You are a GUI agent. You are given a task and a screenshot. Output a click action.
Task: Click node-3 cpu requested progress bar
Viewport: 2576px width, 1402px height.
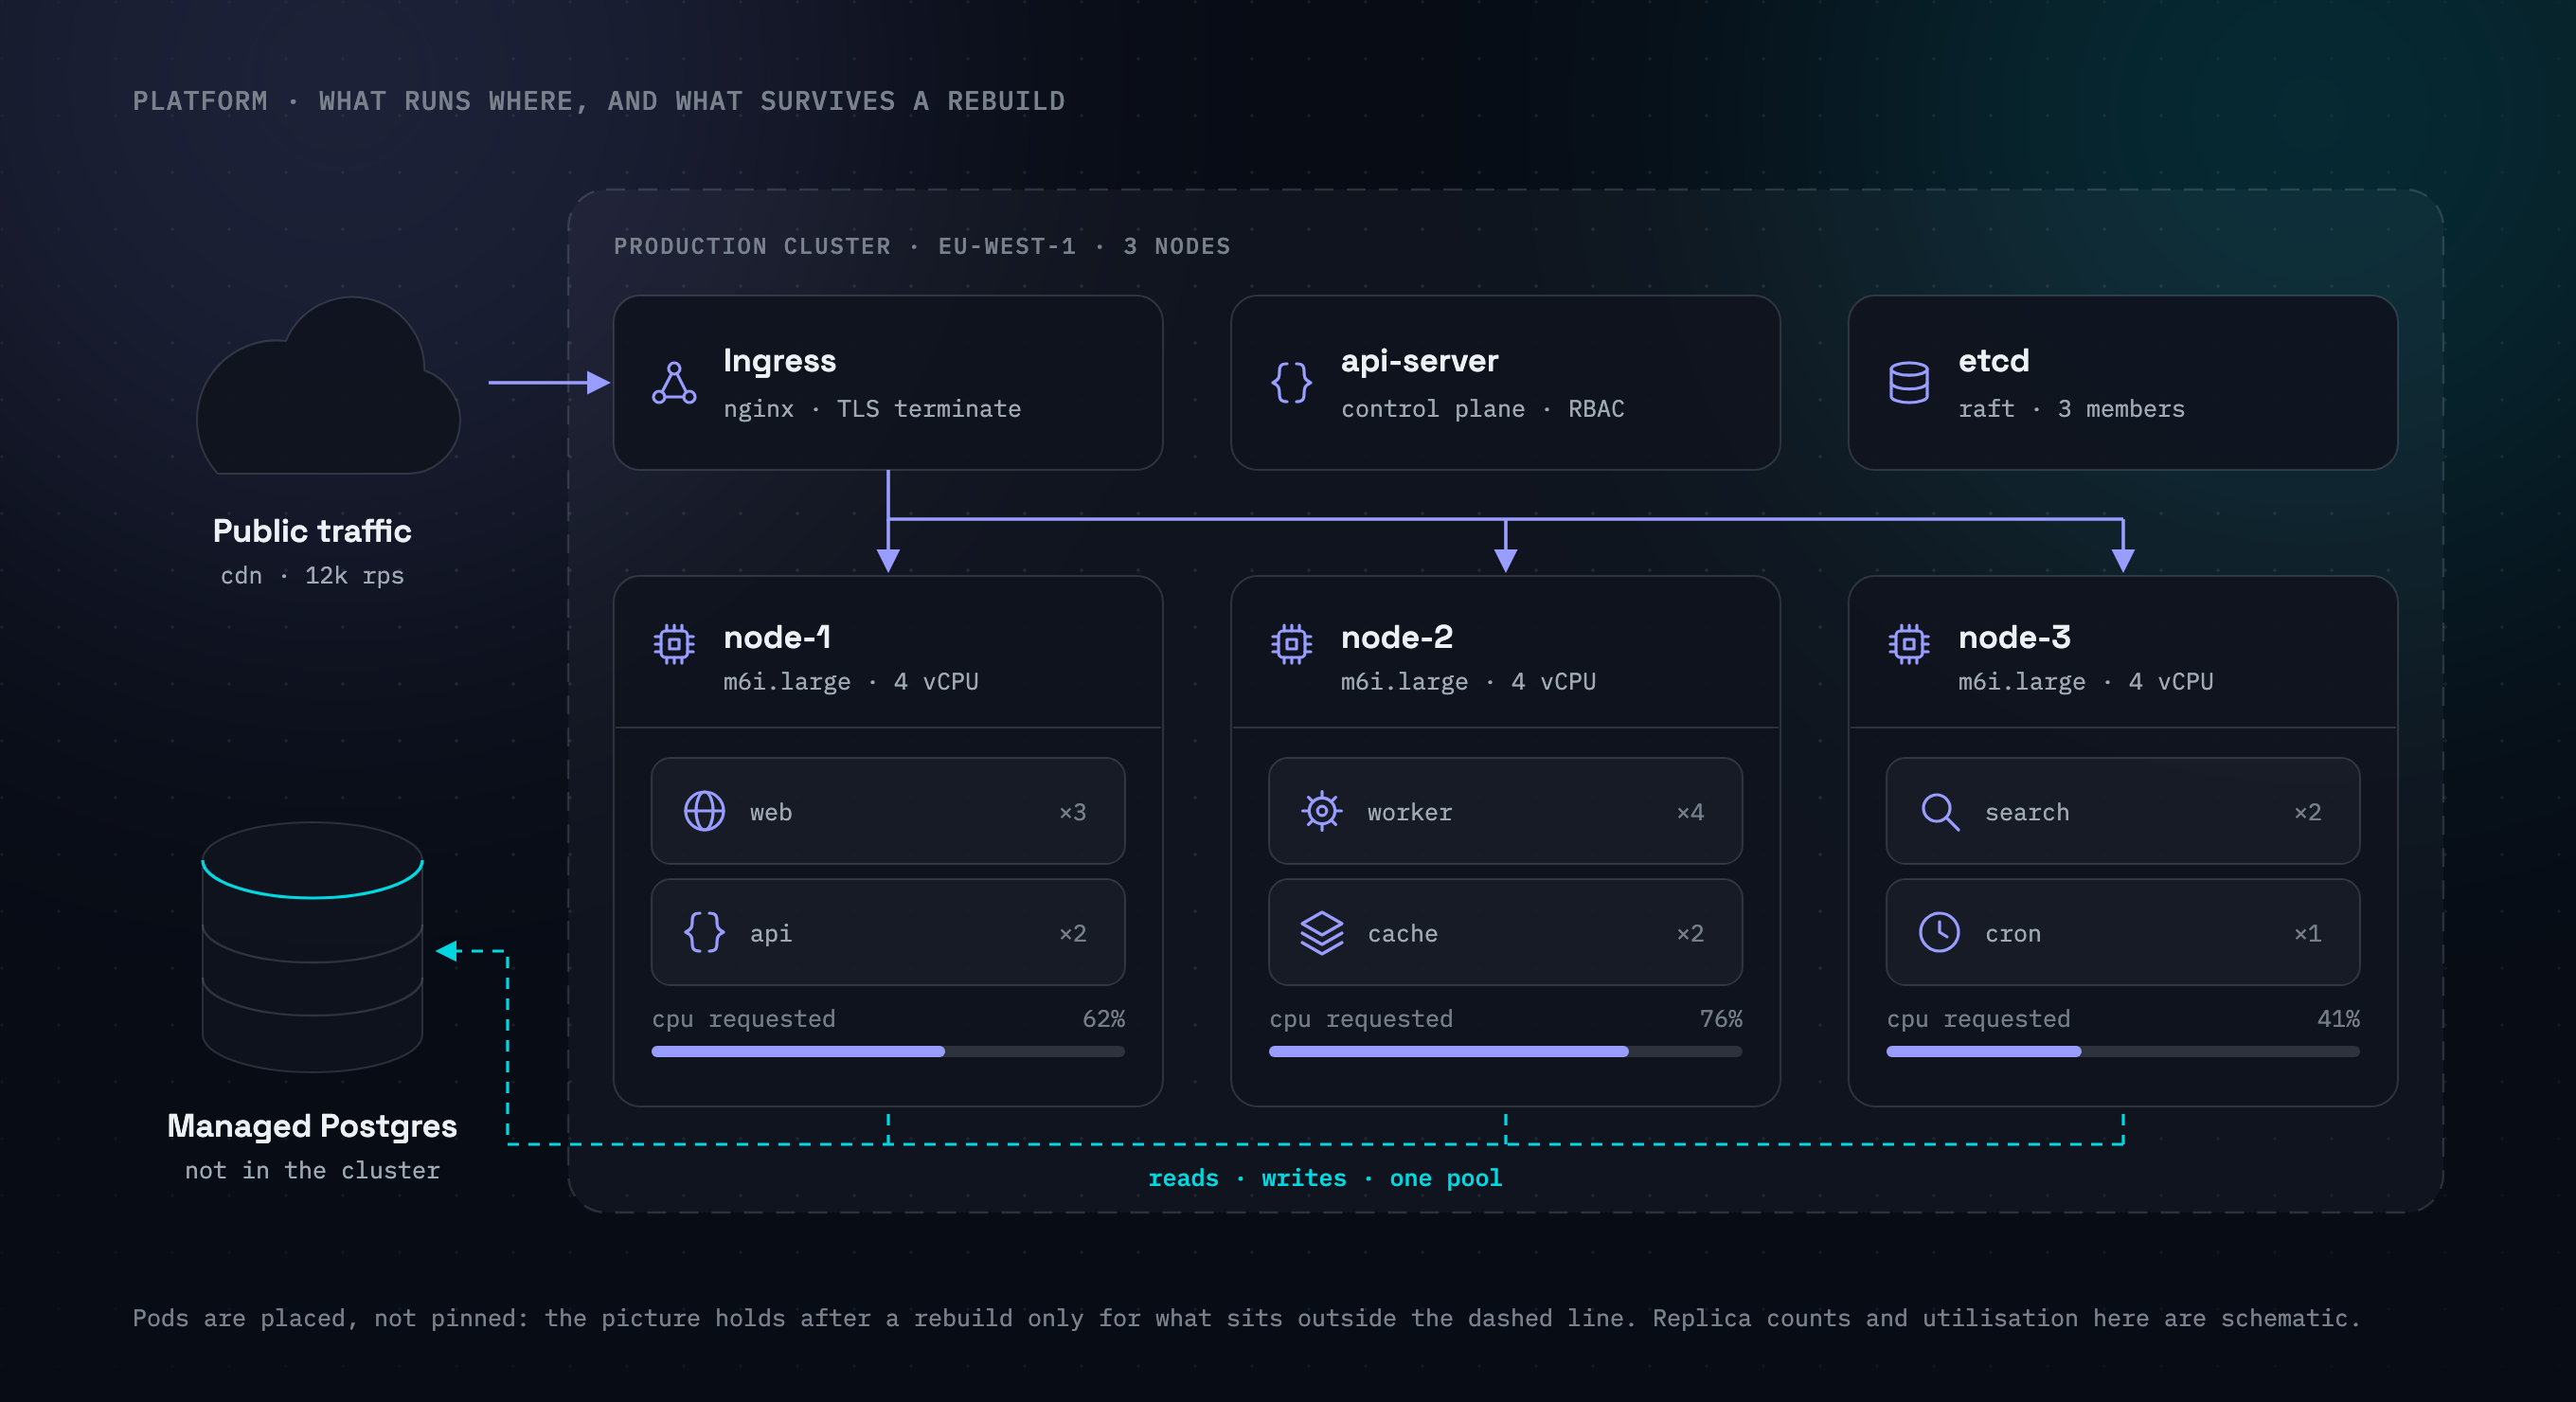pos(2123,1052)
